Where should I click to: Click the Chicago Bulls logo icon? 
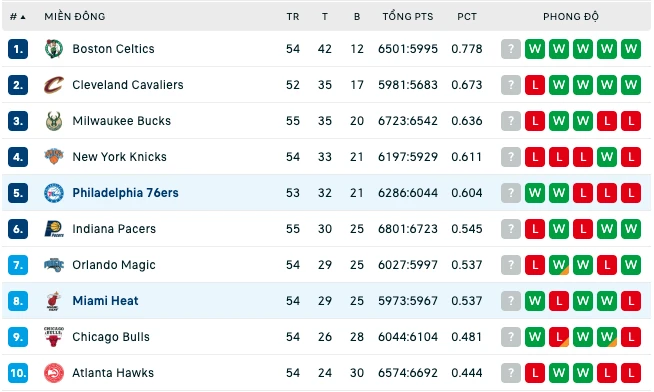[54, 337]
